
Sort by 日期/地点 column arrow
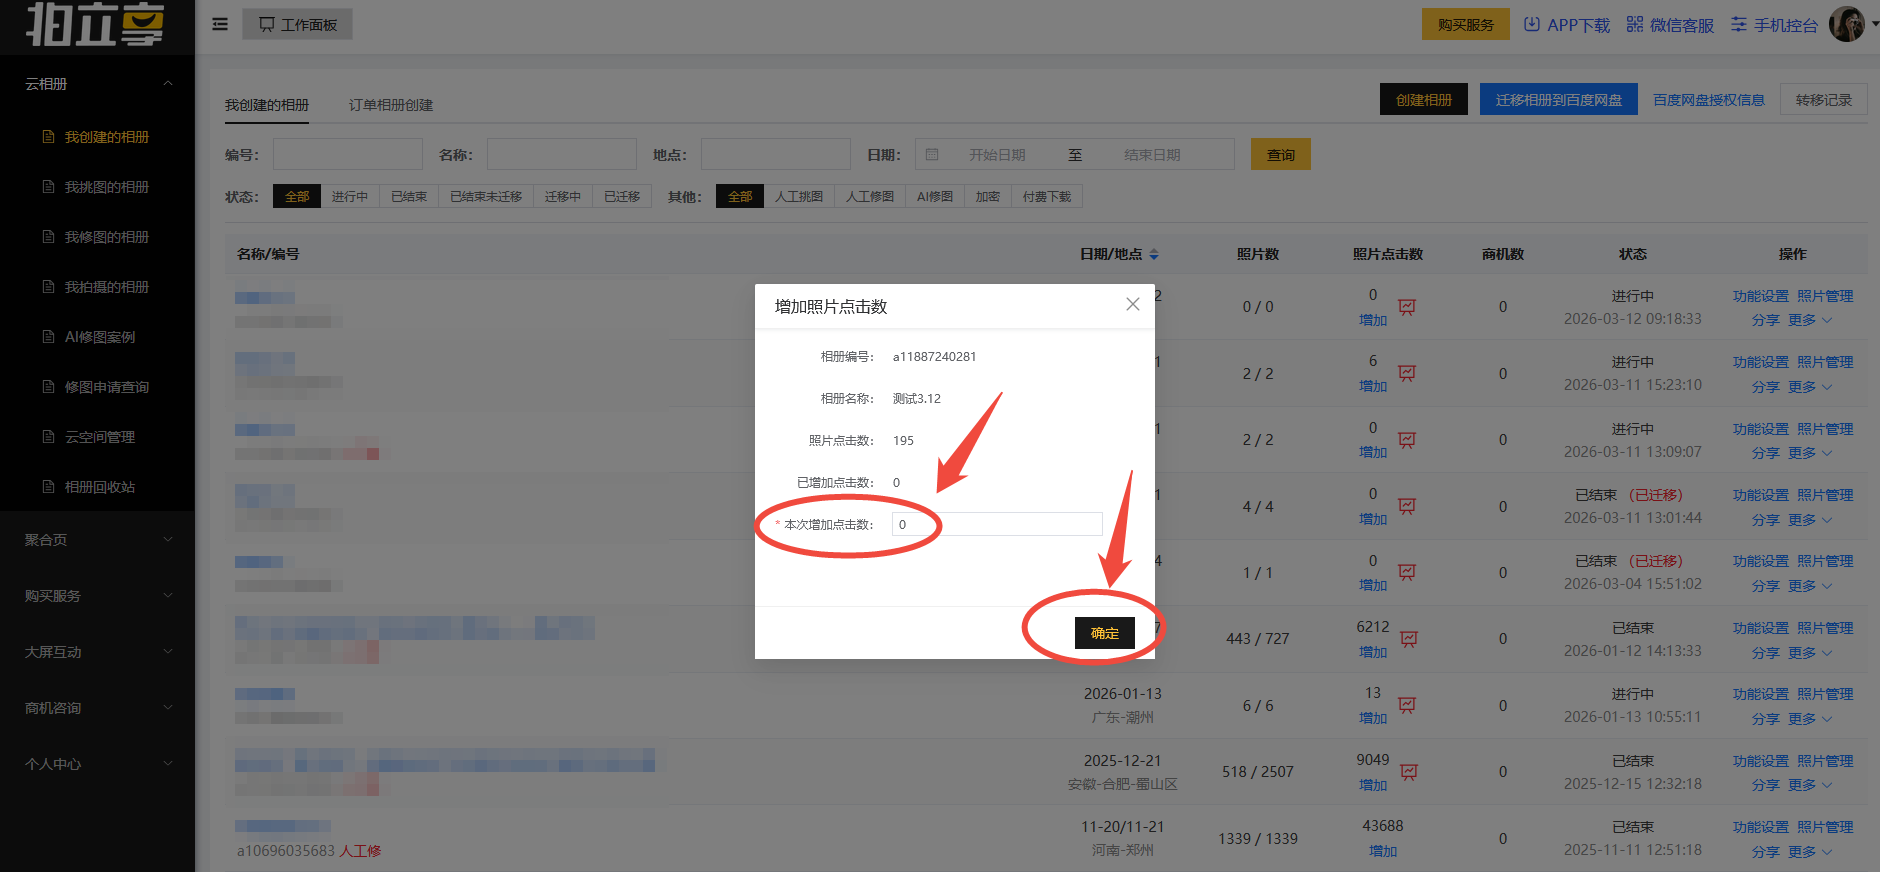click(1154, 254)
